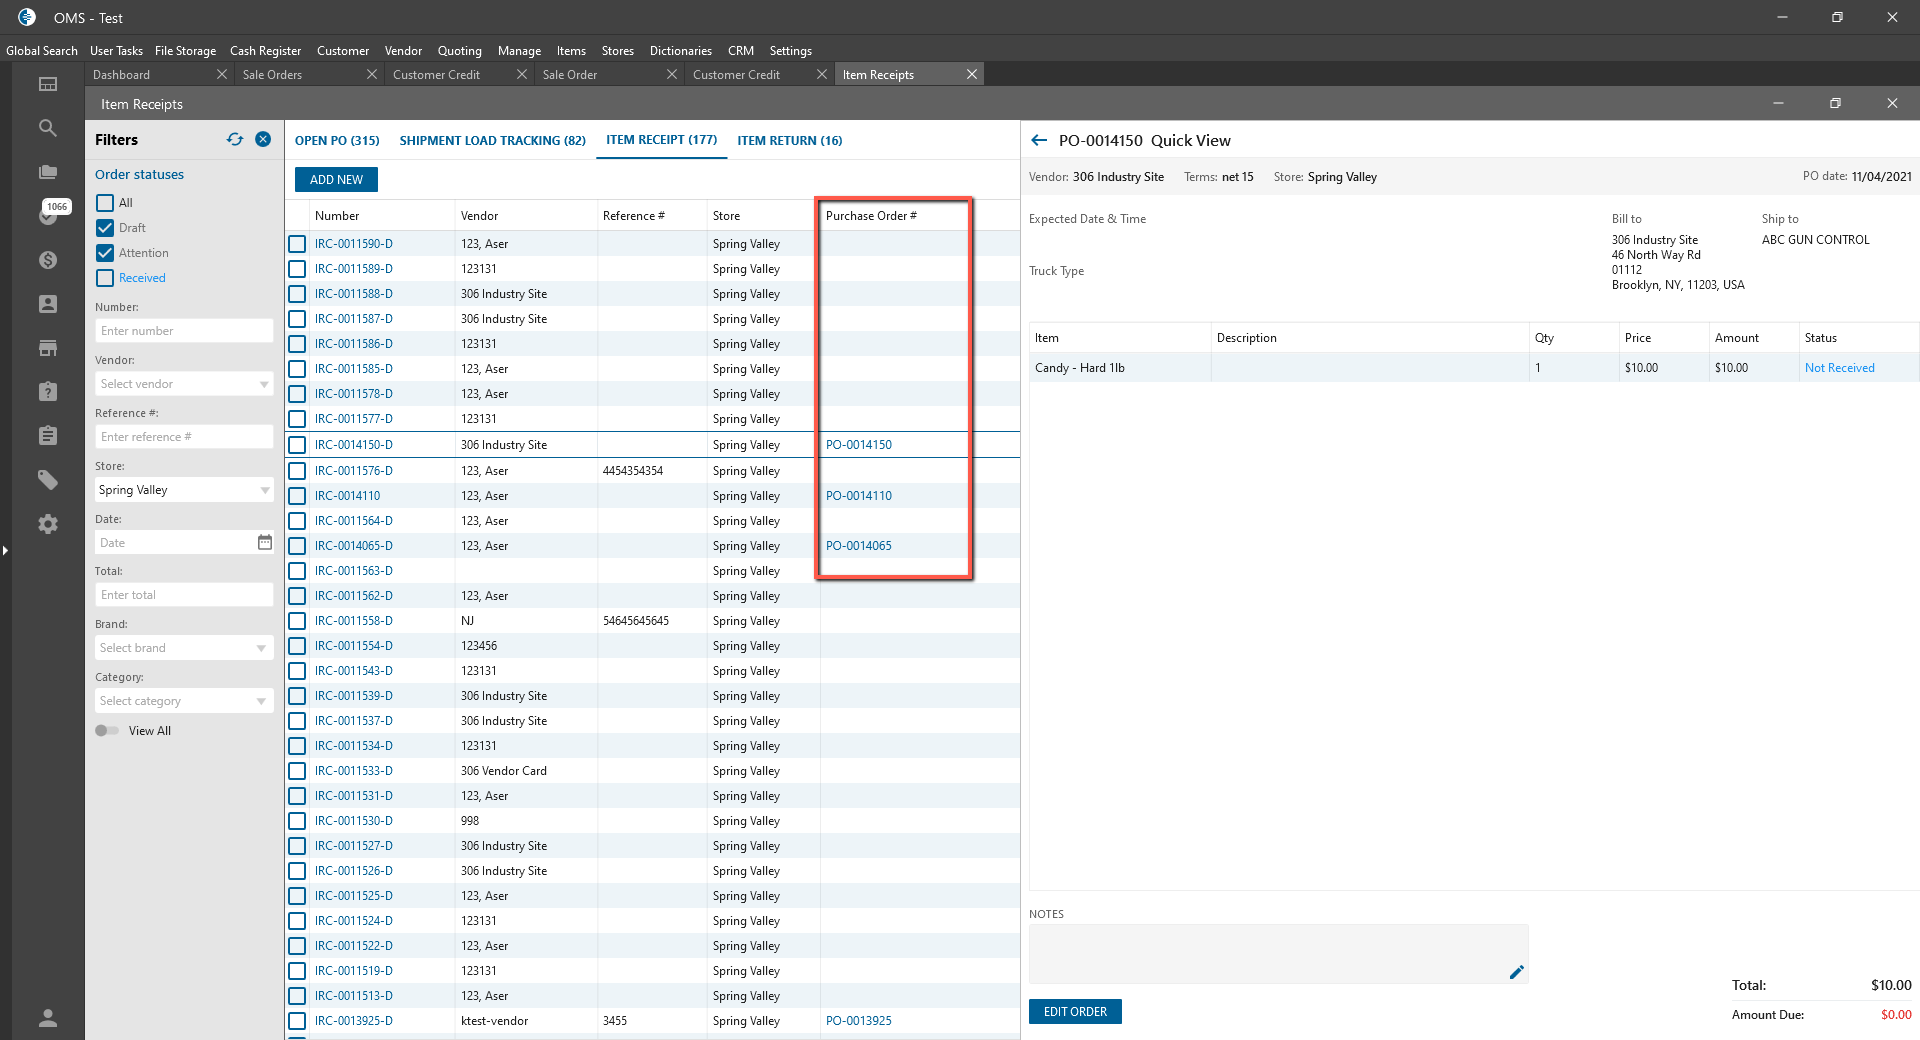
Task: Select the checkbox for row IRC-0011590-D
Action: coord(297,244)
